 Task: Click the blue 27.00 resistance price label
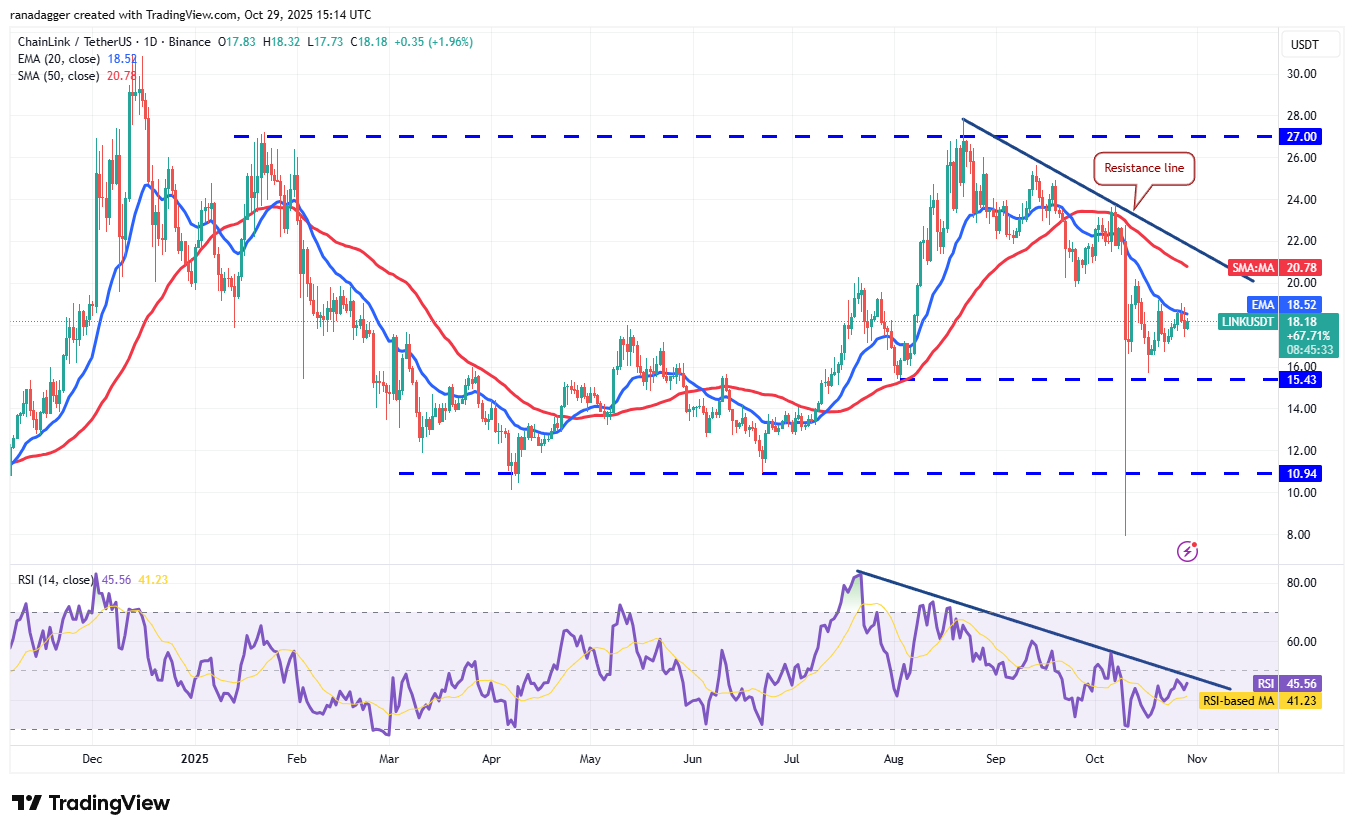[x=1299, y=137]
